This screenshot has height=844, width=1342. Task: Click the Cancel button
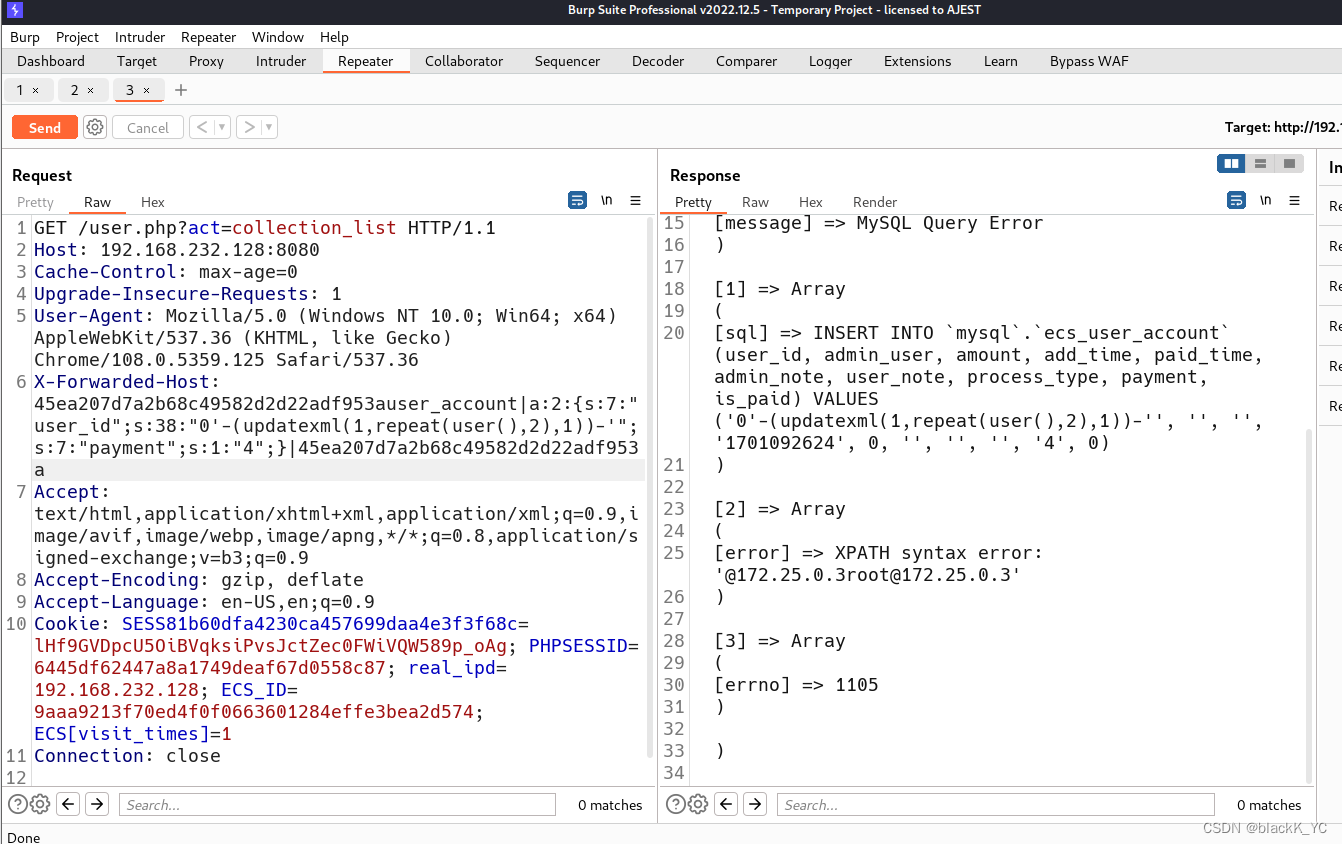click(148, 127)
